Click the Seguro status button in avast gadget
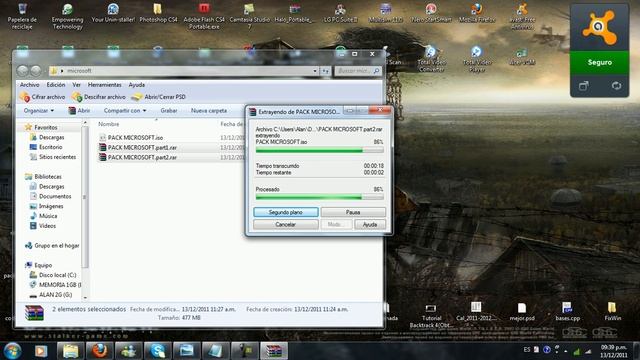The height and width of the screenshot is (360, 640). tap(599, 62)
